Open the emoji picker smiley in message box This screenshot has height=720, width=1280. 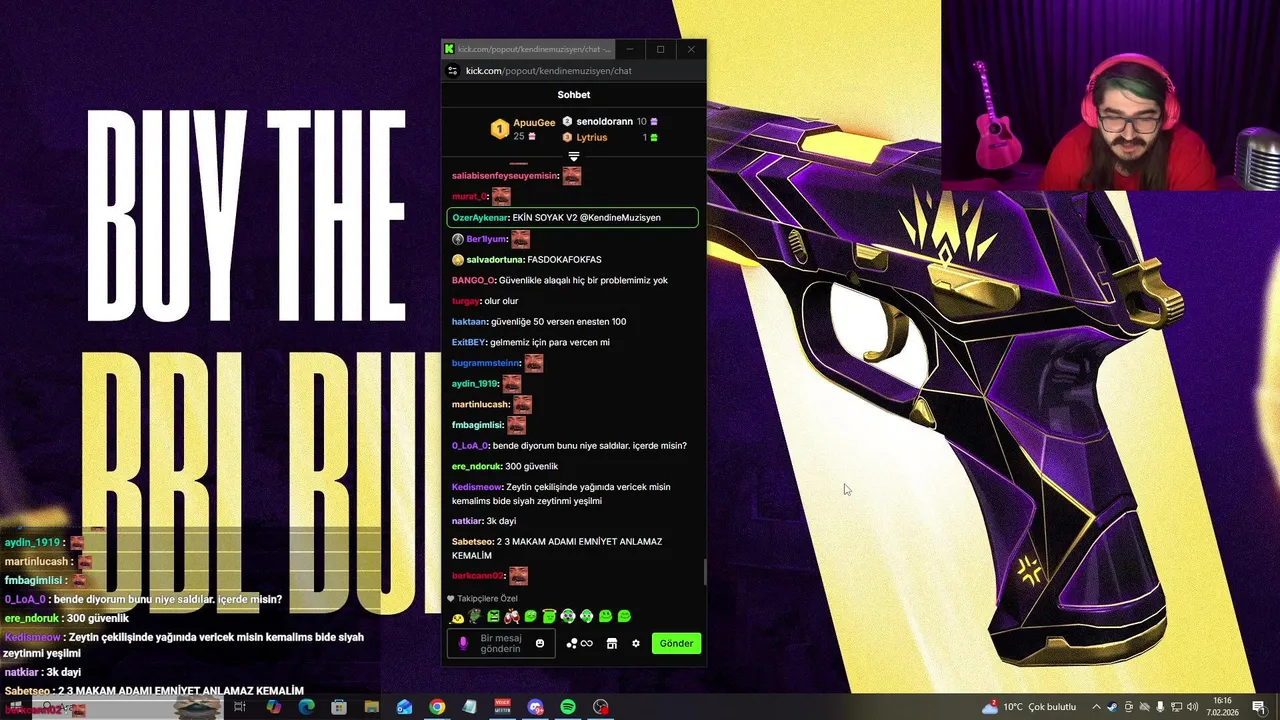(540, 643)
